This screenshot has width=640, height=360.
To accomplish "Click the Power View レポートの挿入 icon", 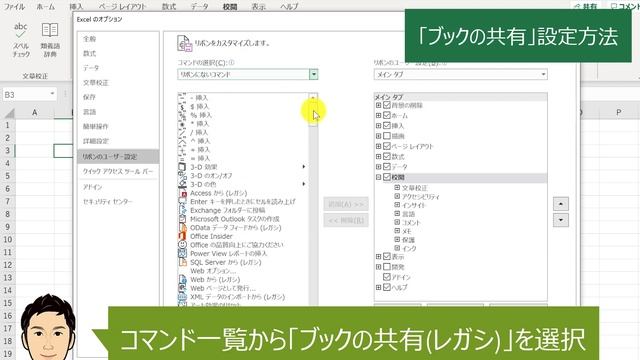I will coord(182,253).
